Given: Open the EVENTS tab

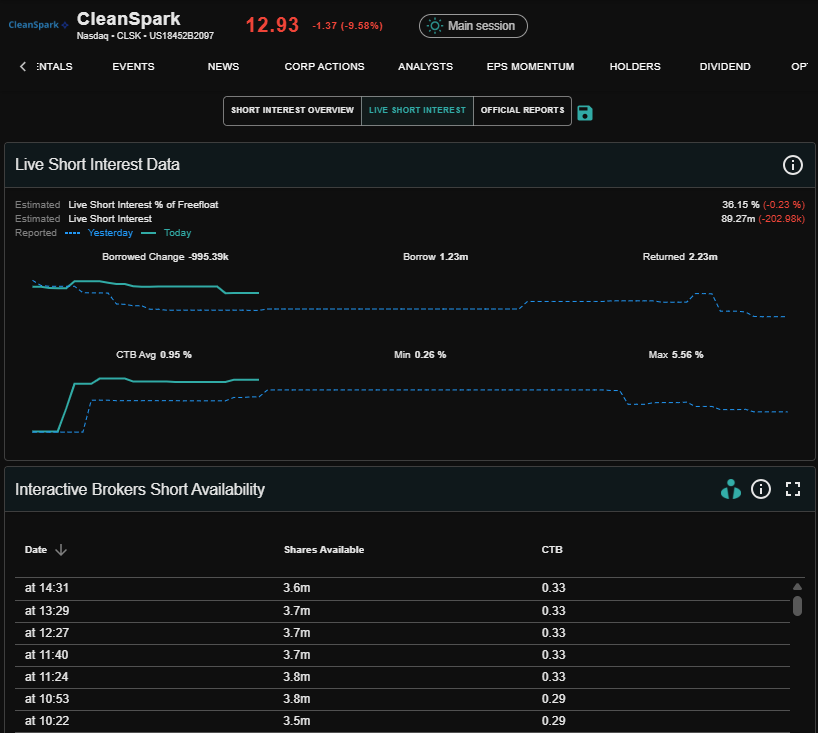Looking at the screenshot, I should pyautogui.click(x=134, y=67).
